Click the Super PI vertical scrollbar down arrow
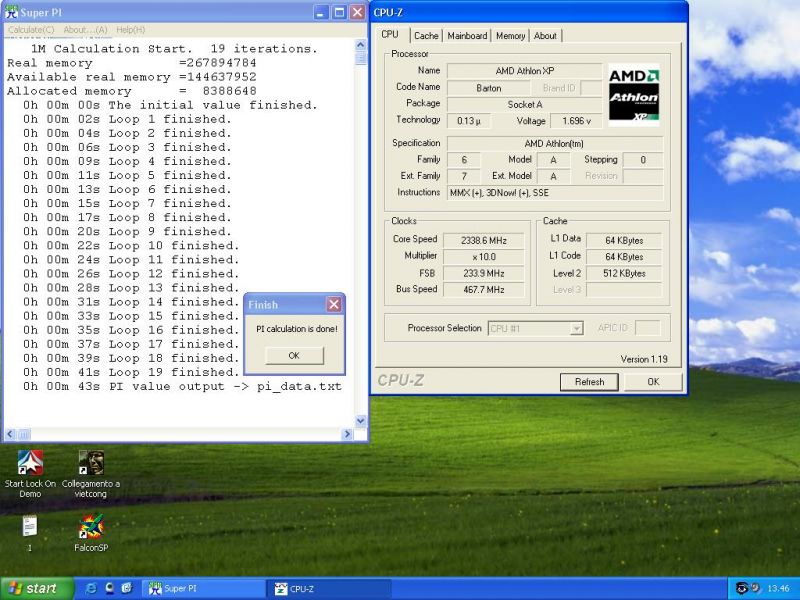Image resolution: width=800 pixels, height=600 pixels. point(361,421)
